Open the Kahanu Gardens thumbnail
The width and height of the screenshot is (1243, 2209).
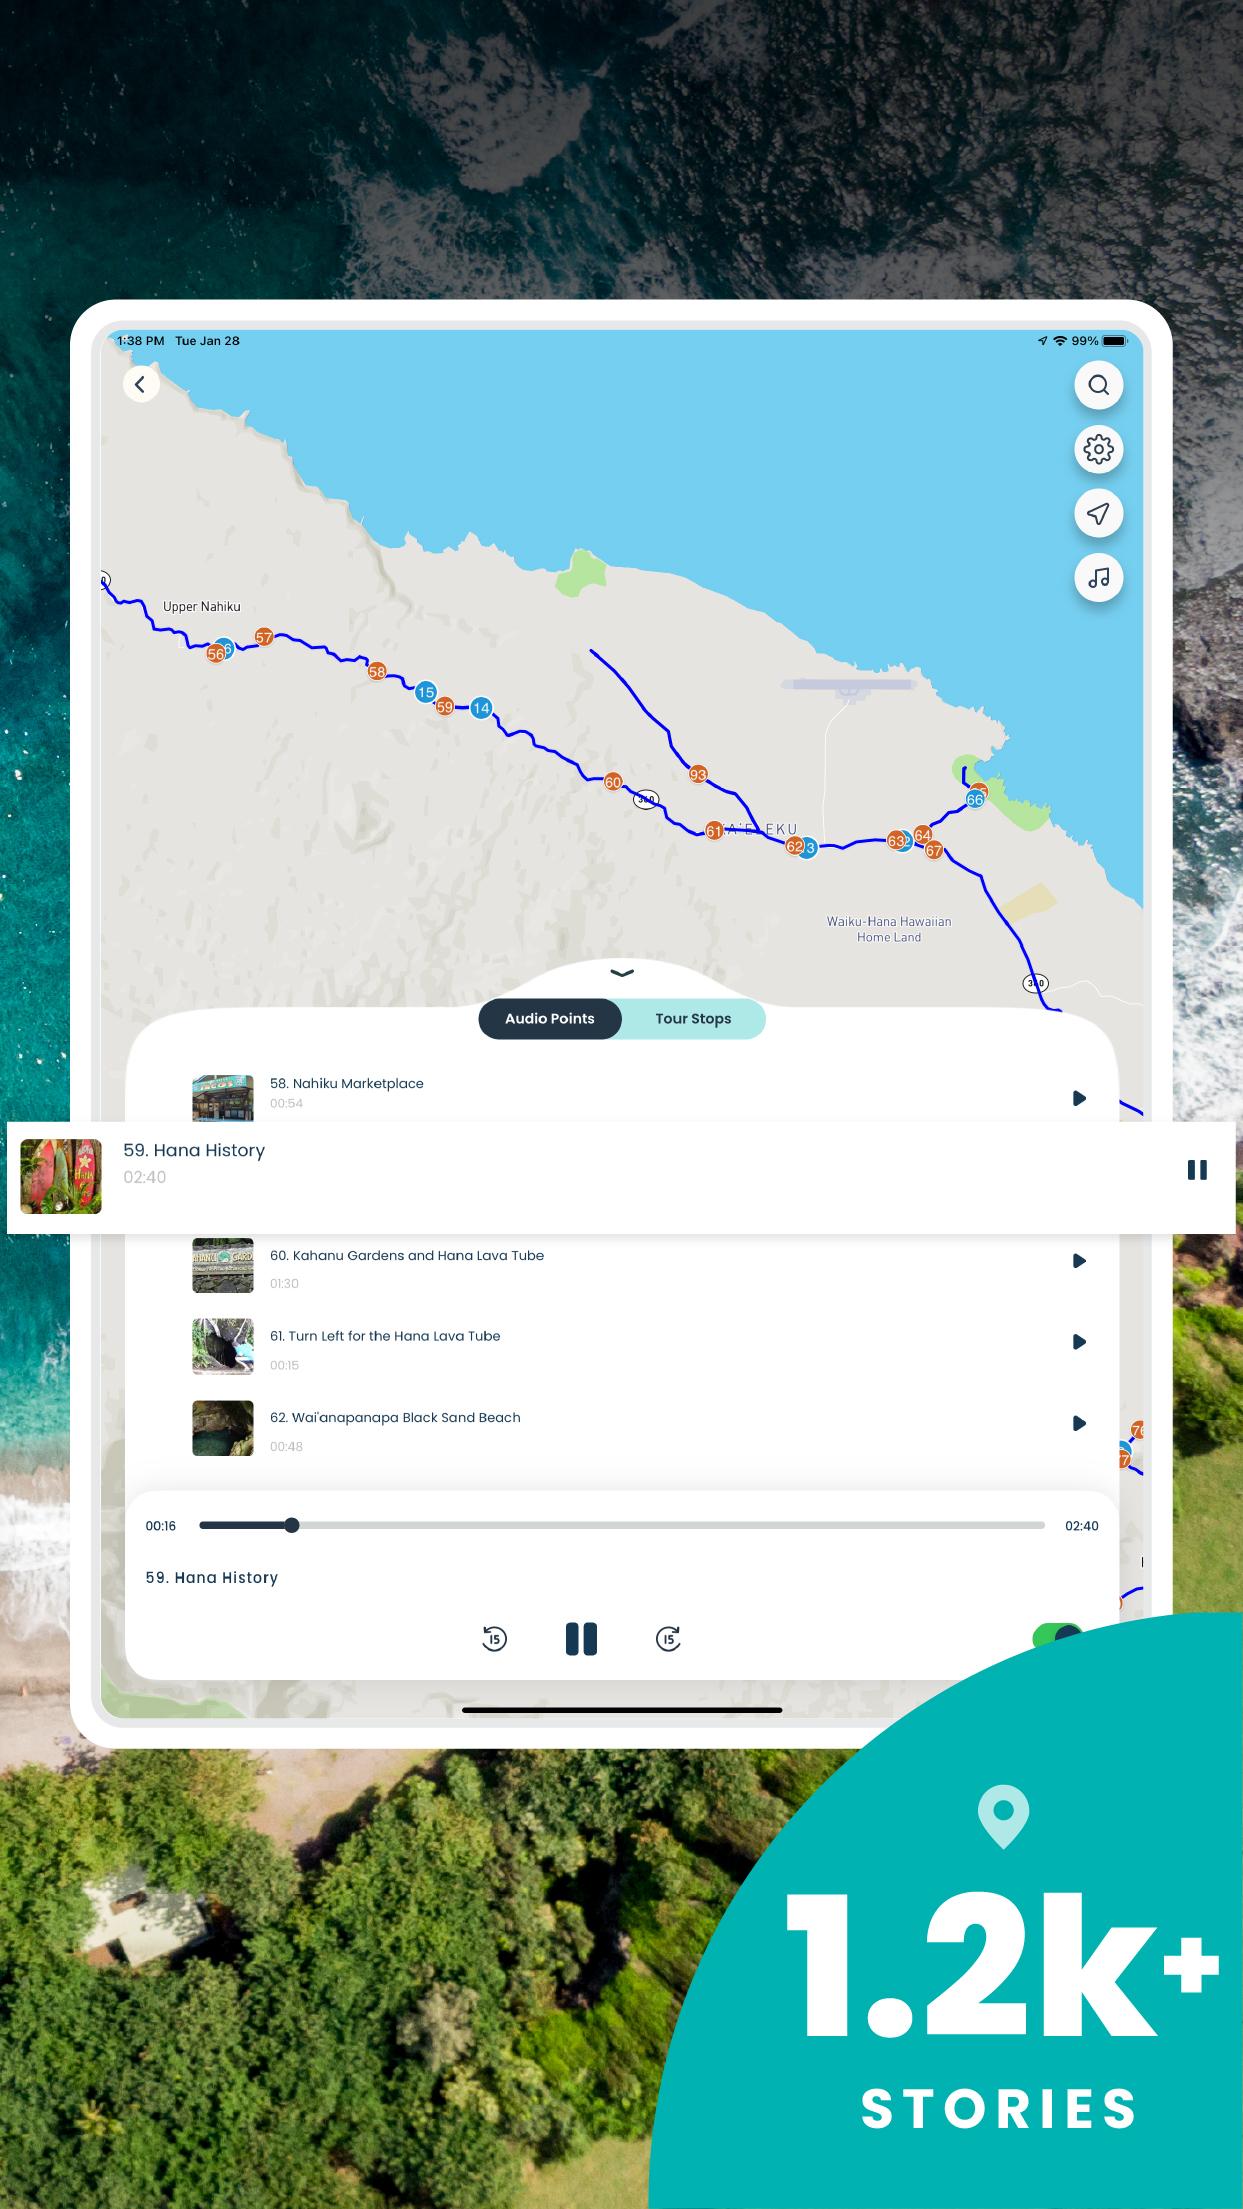[x=223, y=1265]
